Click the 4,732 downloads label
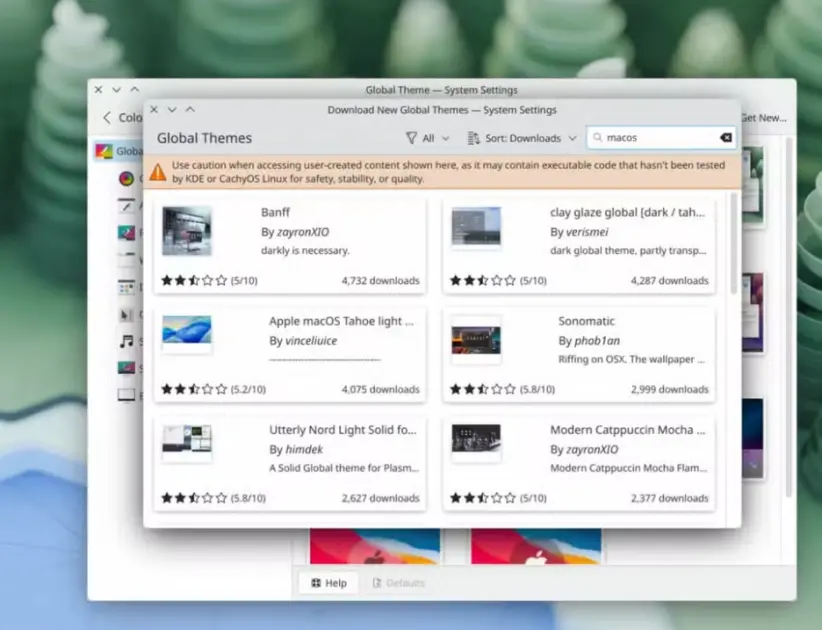The width and height of the screenshot is (822, 630). (x=381, y=280)
